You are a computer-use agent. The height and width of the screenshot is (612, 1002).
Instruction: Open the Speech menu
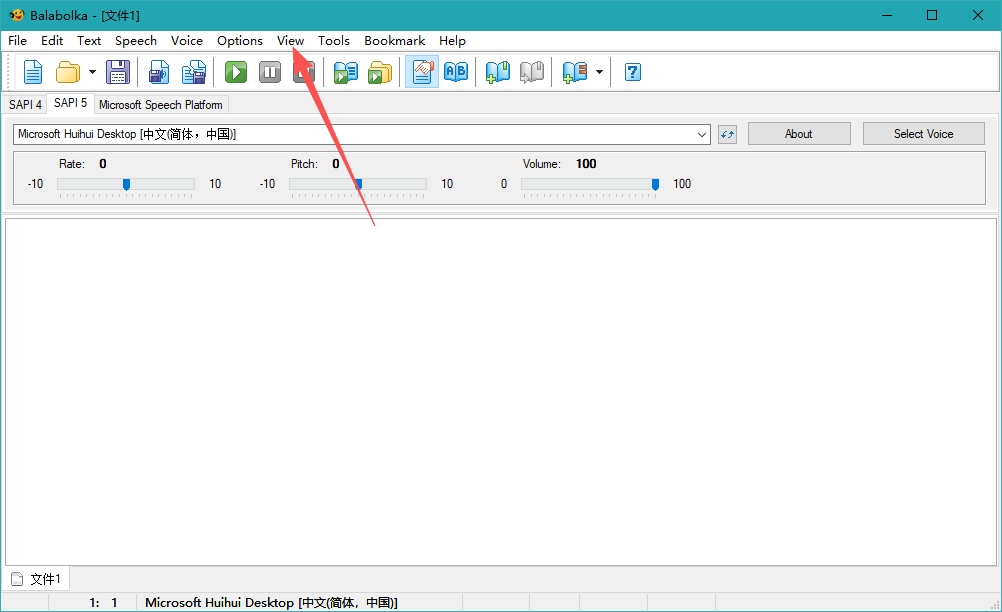[x=135, y=41]
